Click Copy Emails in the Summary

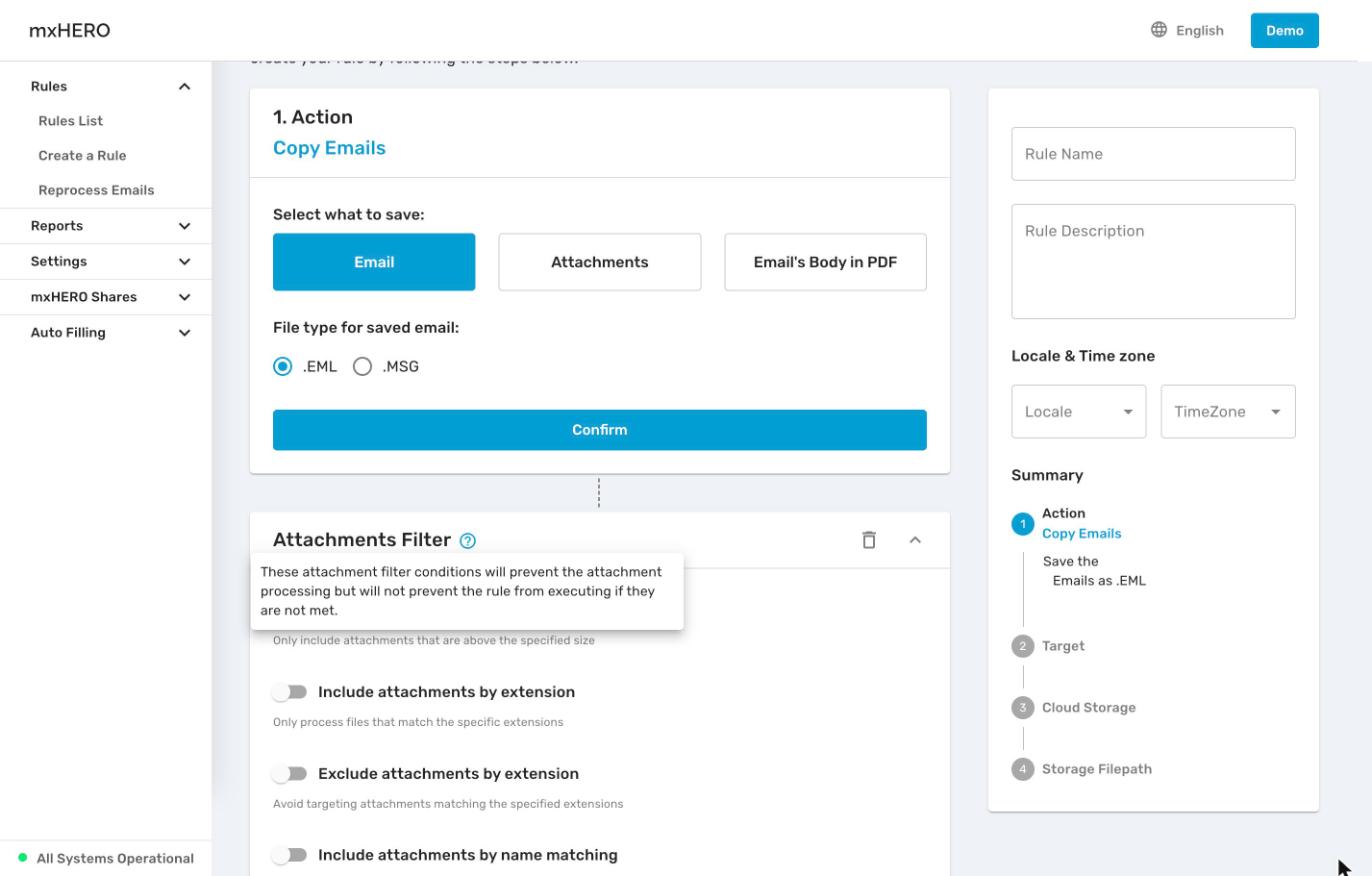point(1081,534)
